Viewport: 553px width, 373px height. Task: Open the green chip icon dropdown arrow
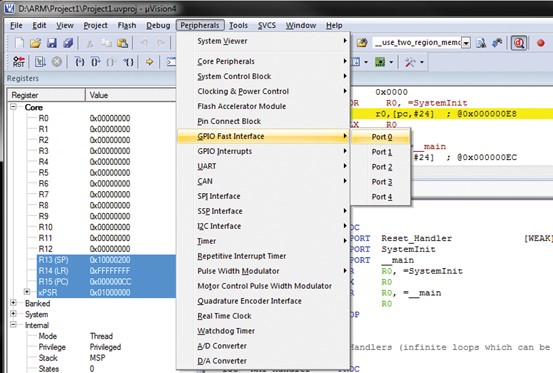391,62
